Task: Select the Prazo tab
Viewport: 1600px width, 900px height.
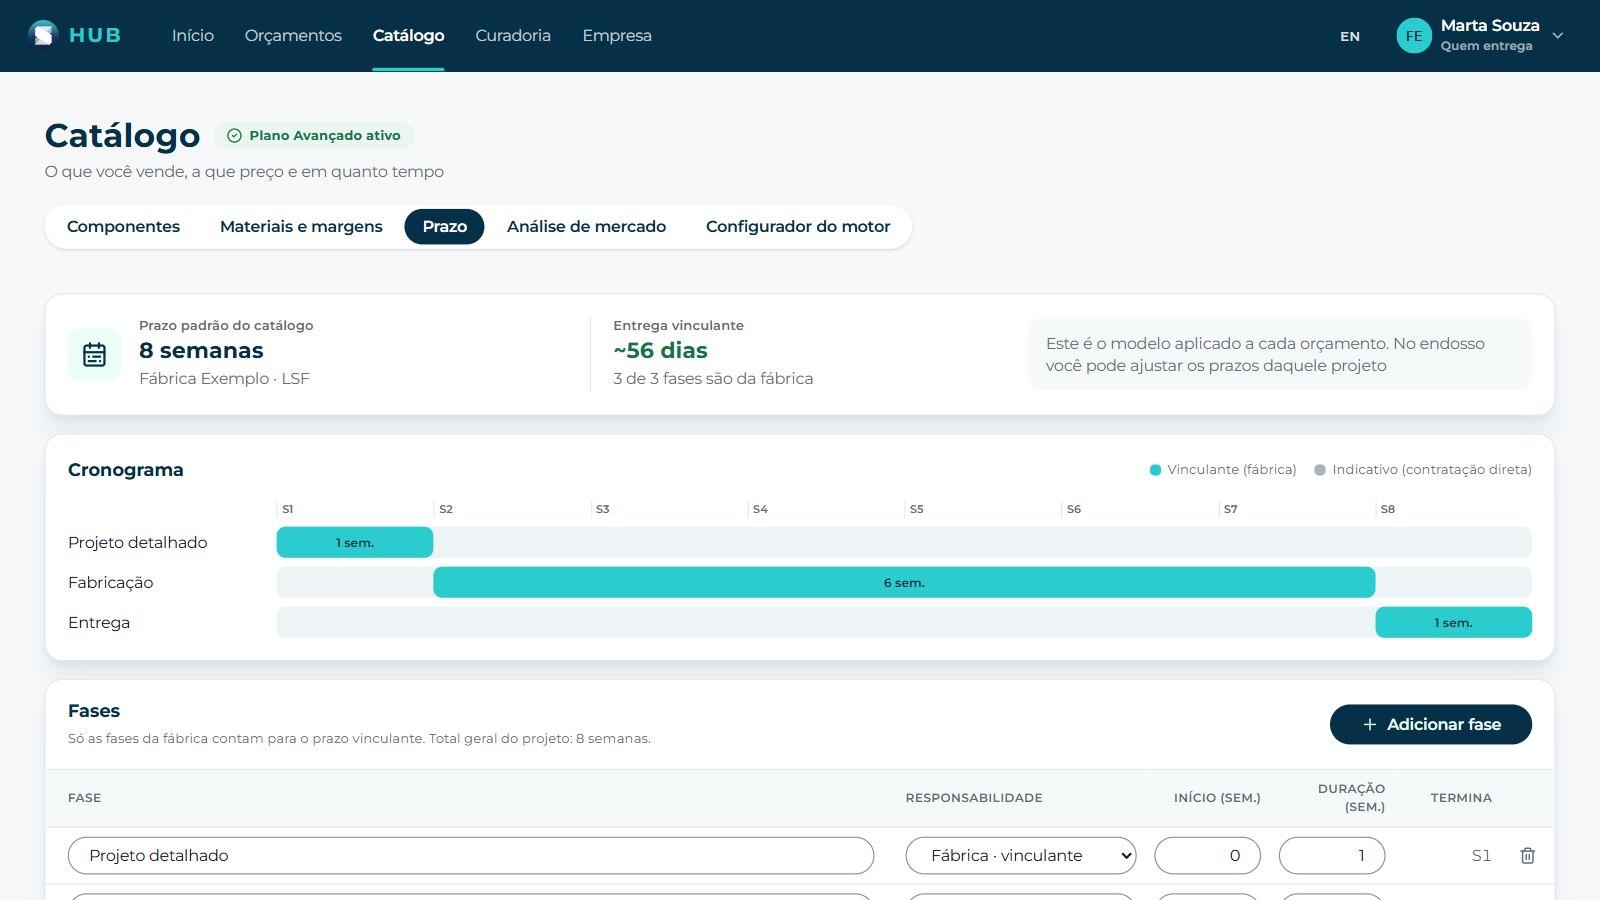Action: pyautogui.click(x=444, y=227)
